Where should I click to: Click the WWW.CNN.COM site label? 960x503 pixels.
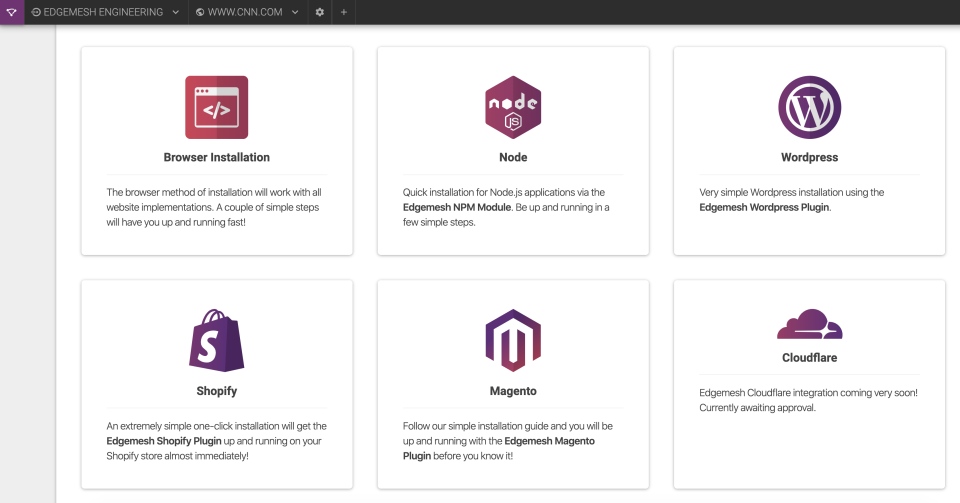[245, 12]
